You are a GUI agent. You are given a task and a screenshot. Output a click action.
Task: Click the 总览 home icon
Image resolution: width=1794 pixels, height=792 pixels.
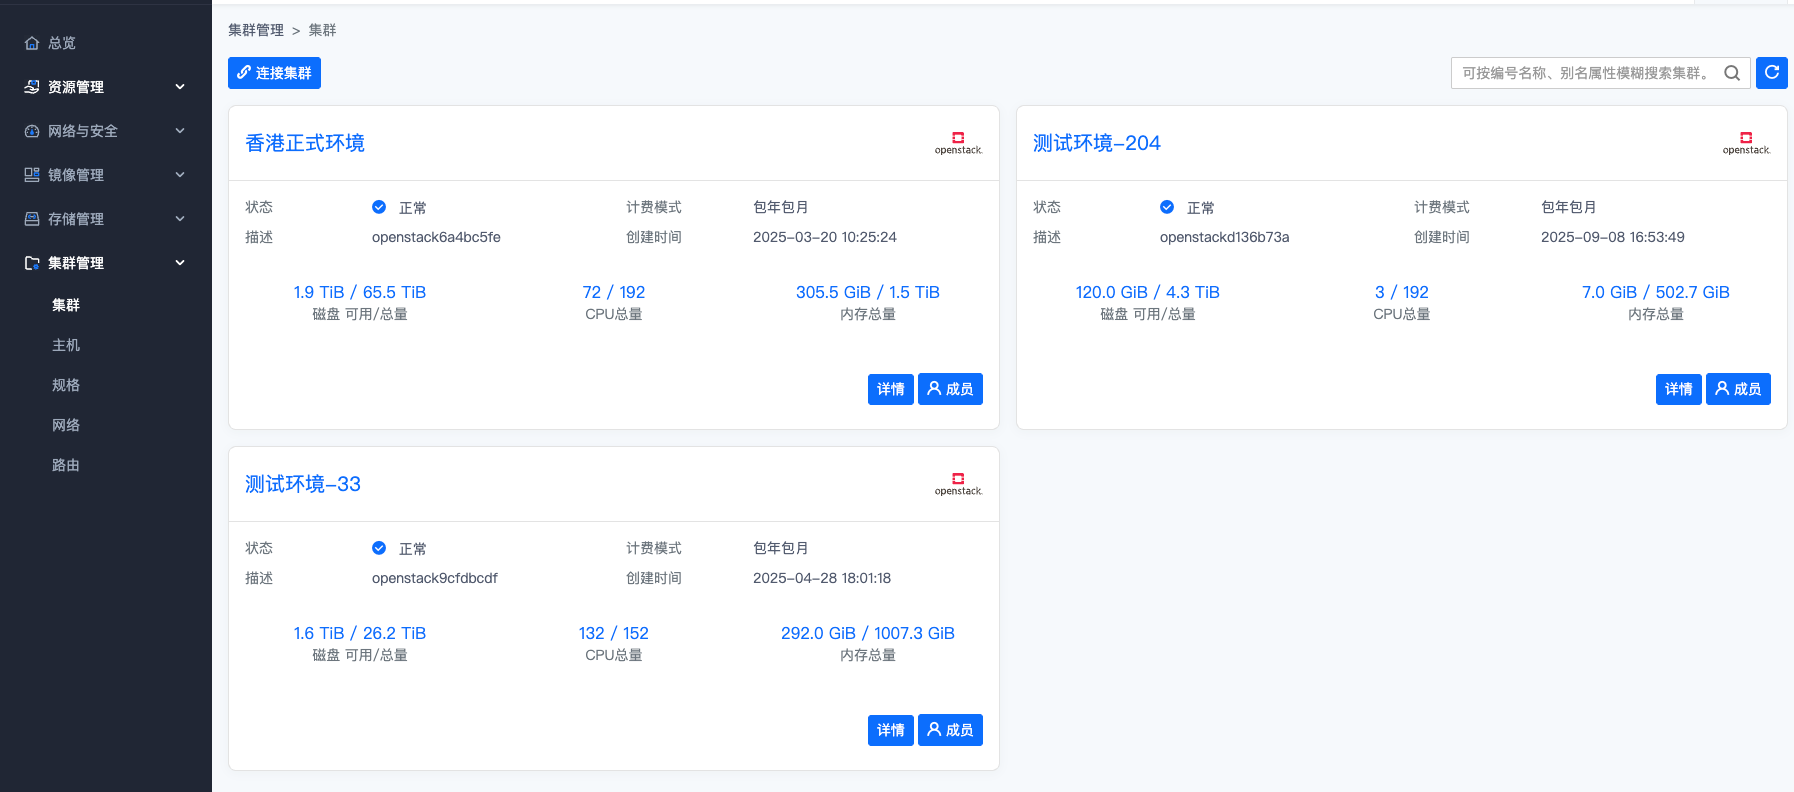(32, 43)
